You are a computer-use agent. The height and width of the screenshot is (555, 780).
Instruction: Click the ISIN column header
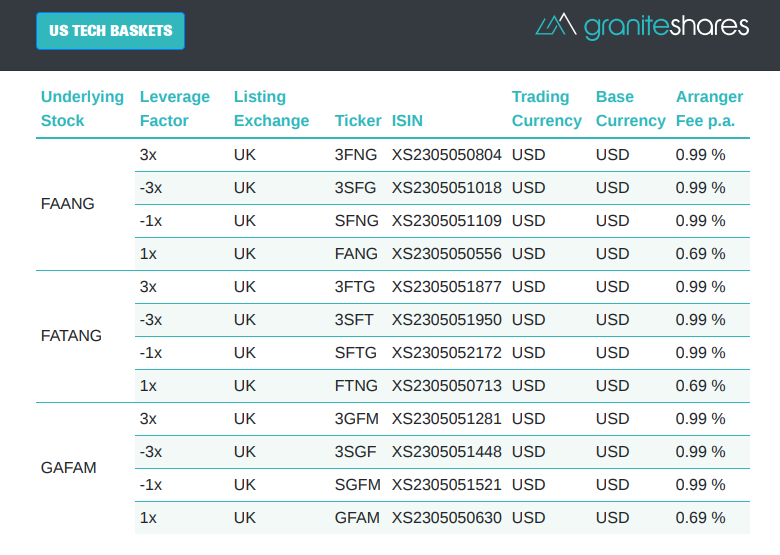(x=407, y=121)
